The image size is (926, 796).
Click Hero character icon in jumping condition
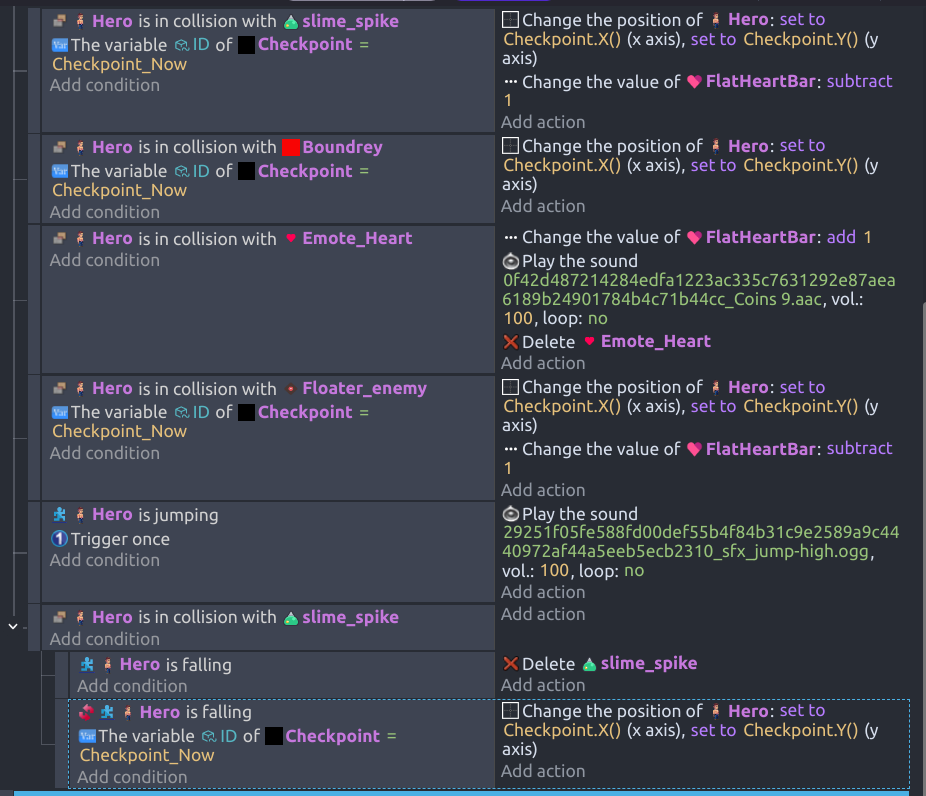[x=80, y=515]
